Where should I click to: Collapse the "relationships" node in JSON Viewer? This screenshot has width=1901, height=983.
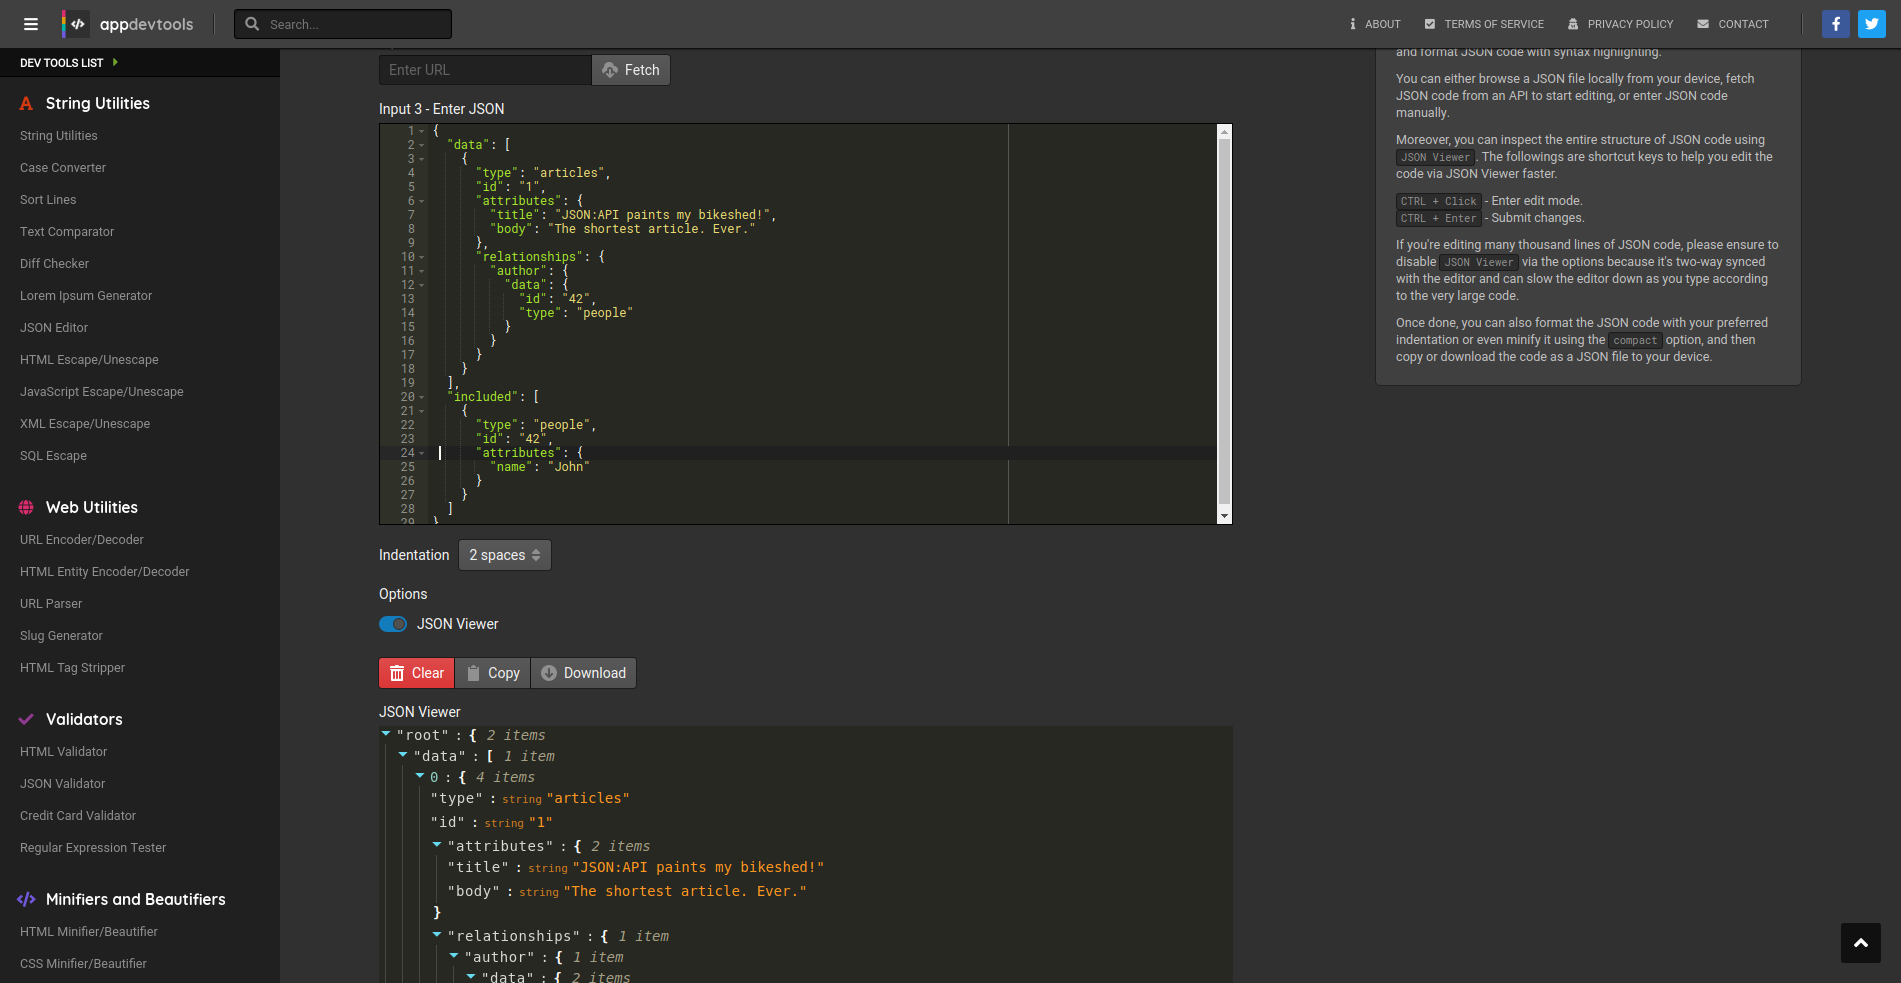437,935
